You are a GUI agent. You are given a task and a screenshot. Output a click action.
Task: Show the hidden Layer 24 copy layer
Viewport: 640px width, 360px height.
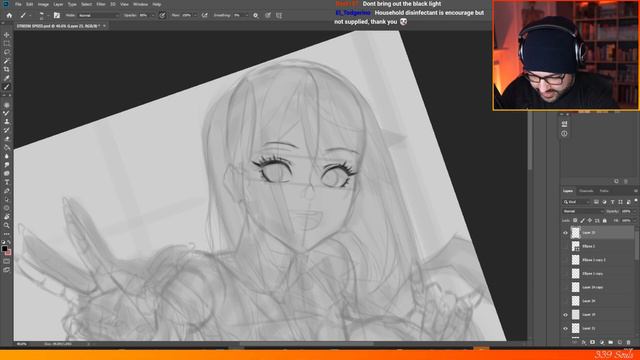(565, 287)
